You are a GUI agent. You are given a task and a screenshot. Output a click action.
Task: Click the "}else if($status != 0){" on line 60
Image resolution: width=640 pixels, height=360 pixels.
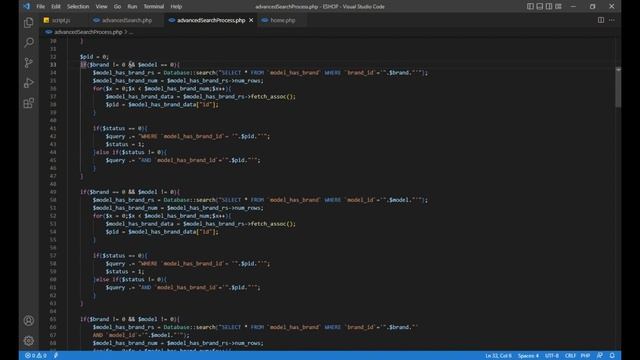[x=130, y=280]
